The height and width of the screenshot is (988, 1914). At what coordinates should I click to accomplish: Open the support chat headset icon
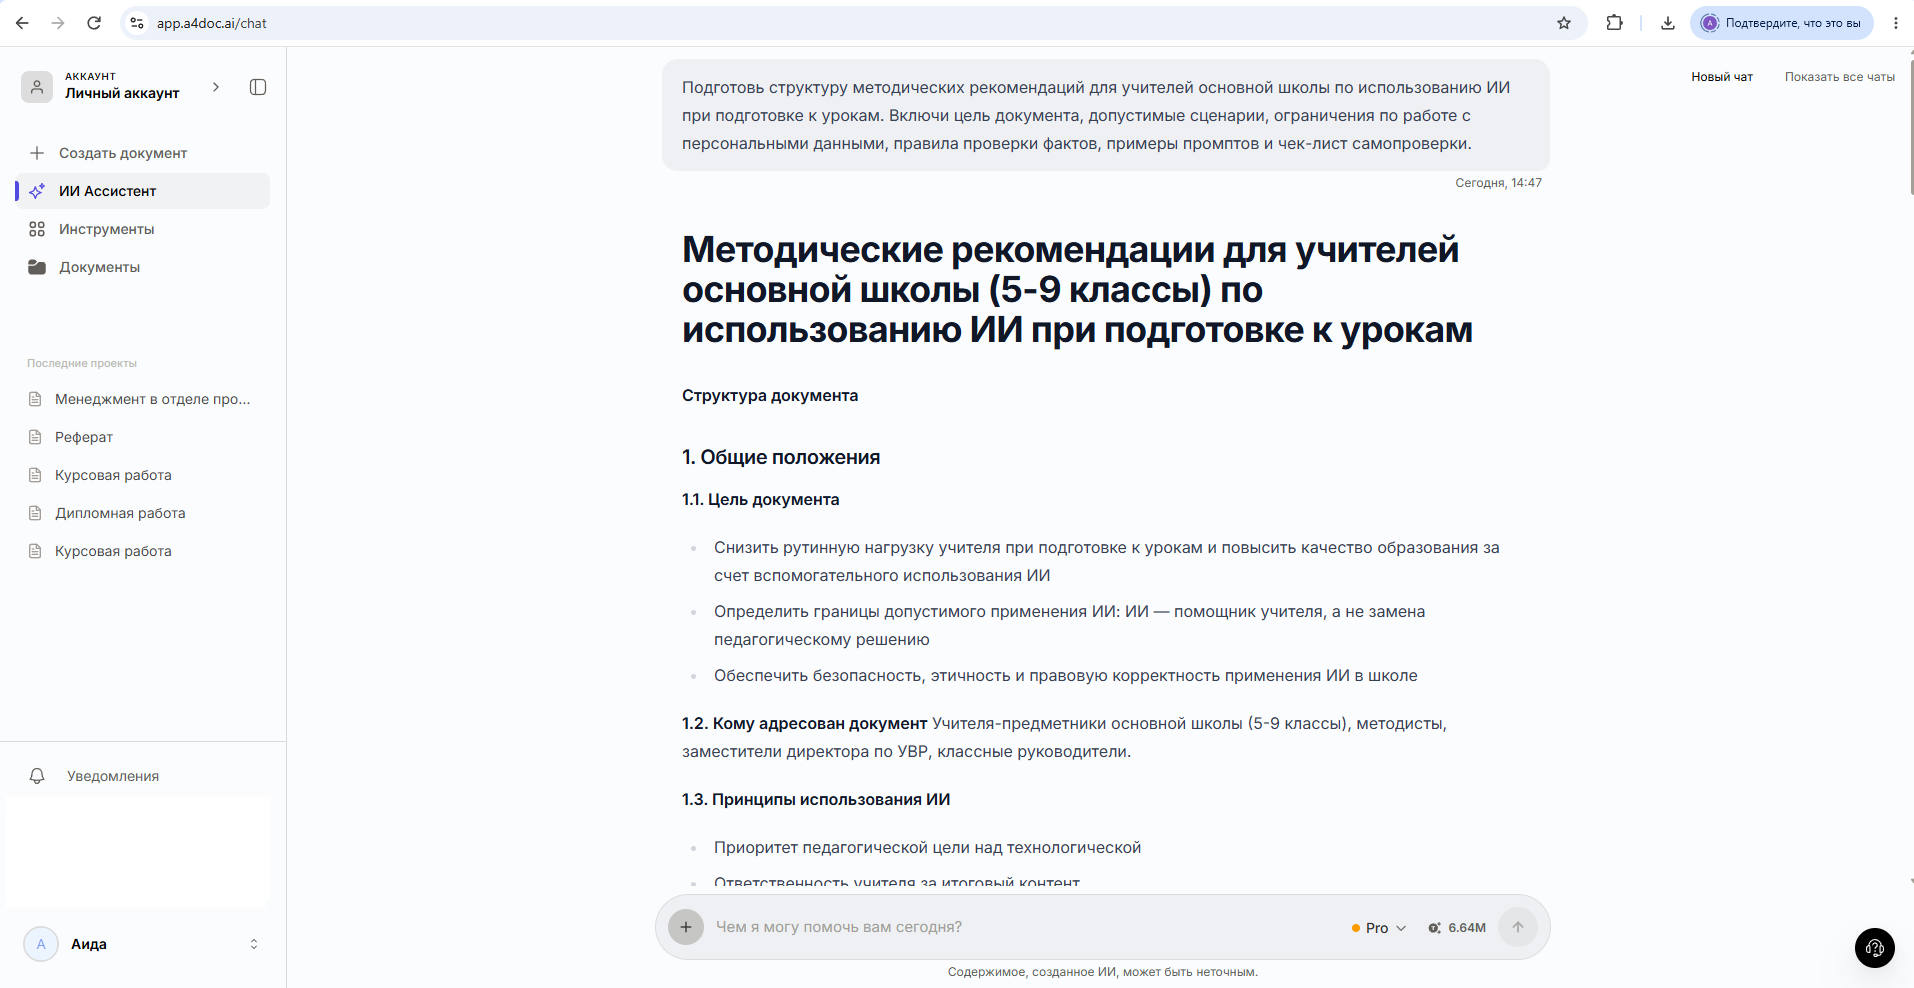1875,948
